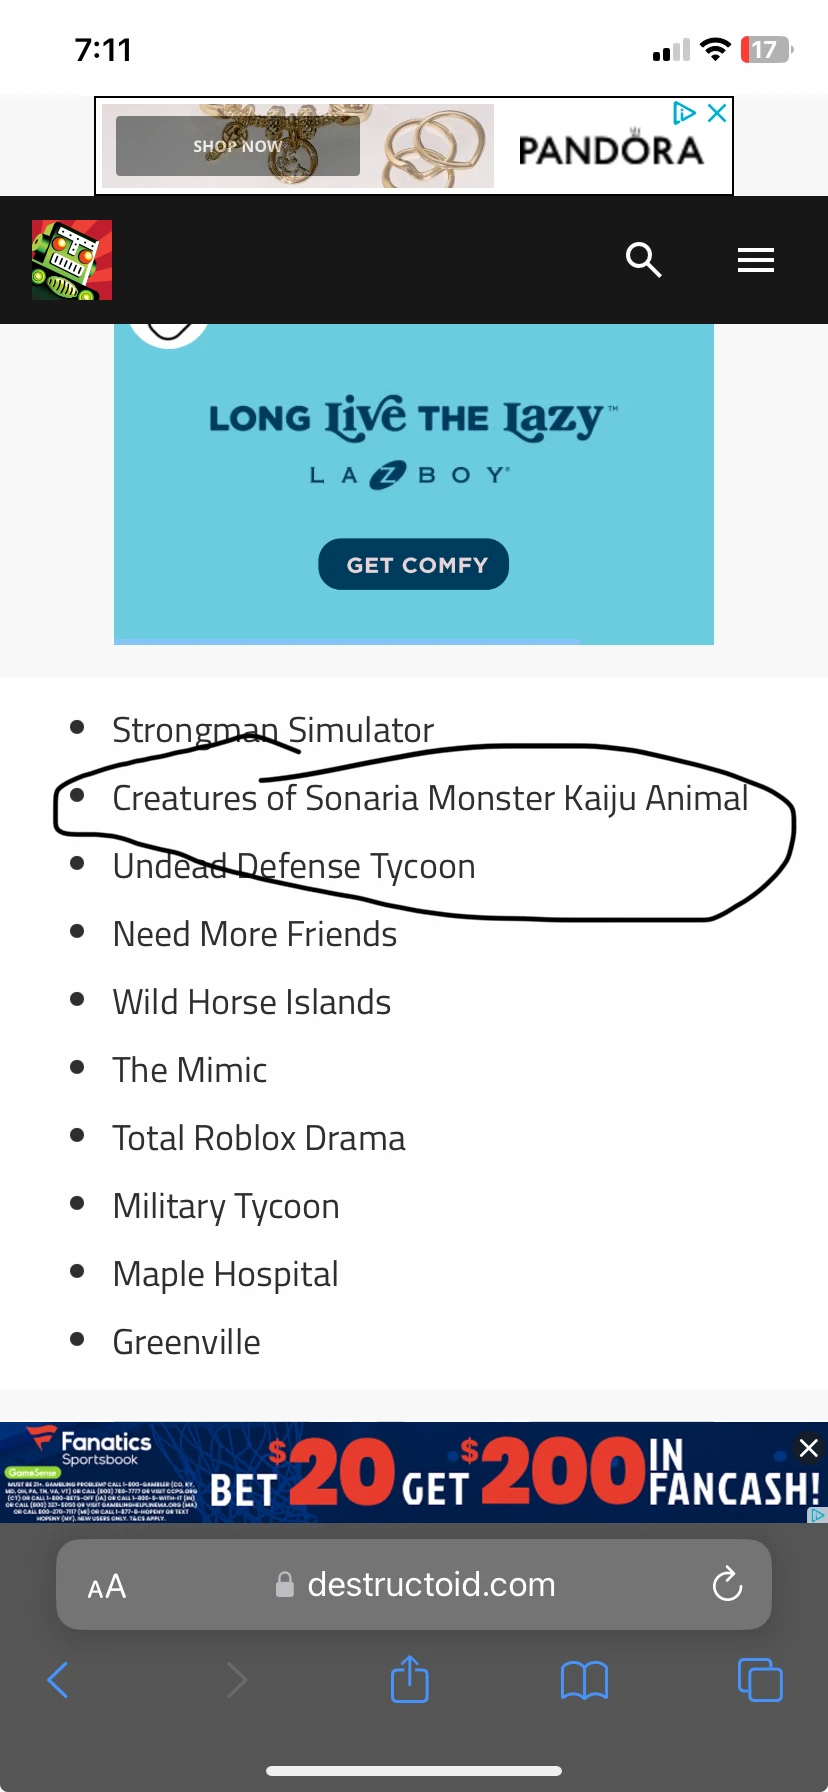Open Safari AA reader options menu
Image resolution: width=828 pixels, height=1792 pixels.
107,1586
